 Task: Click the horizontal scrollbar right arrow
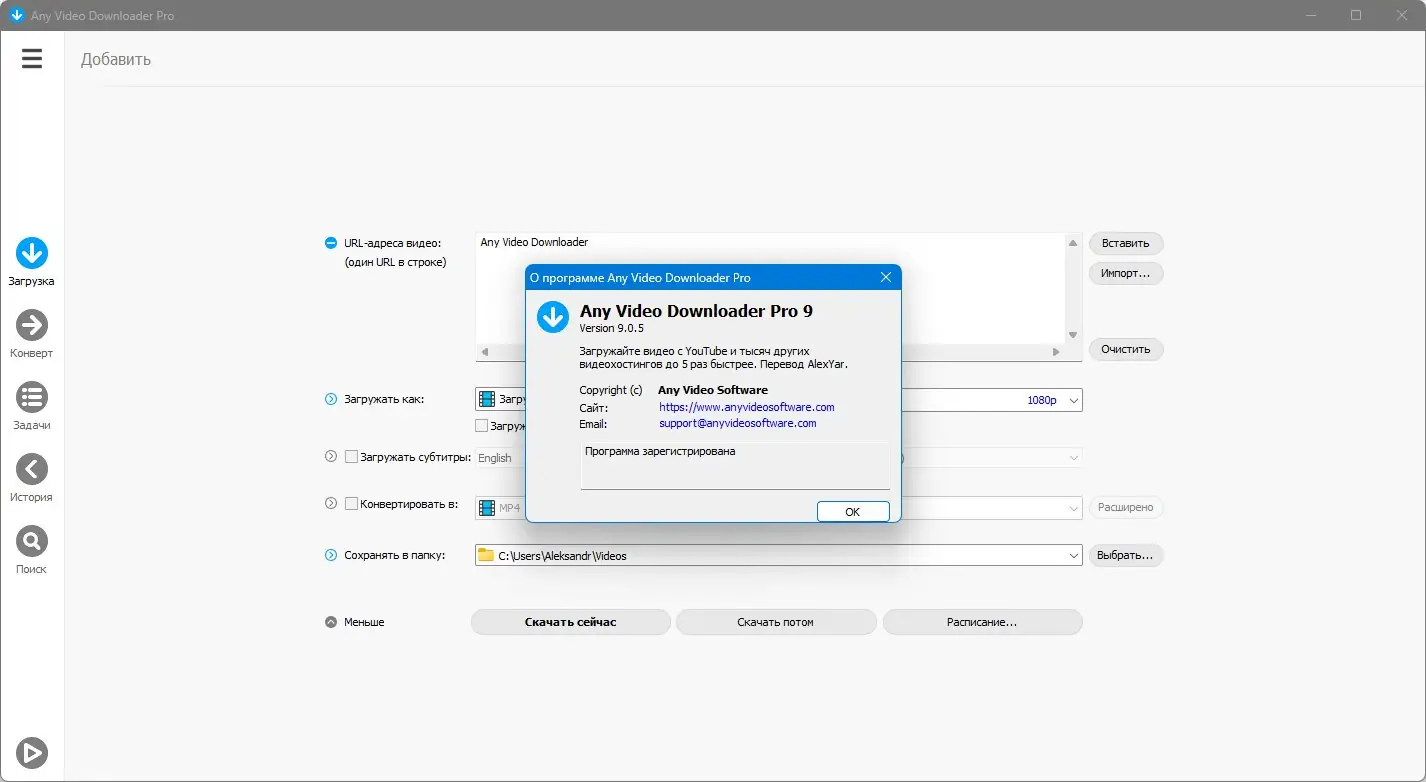click(1055, 352)
